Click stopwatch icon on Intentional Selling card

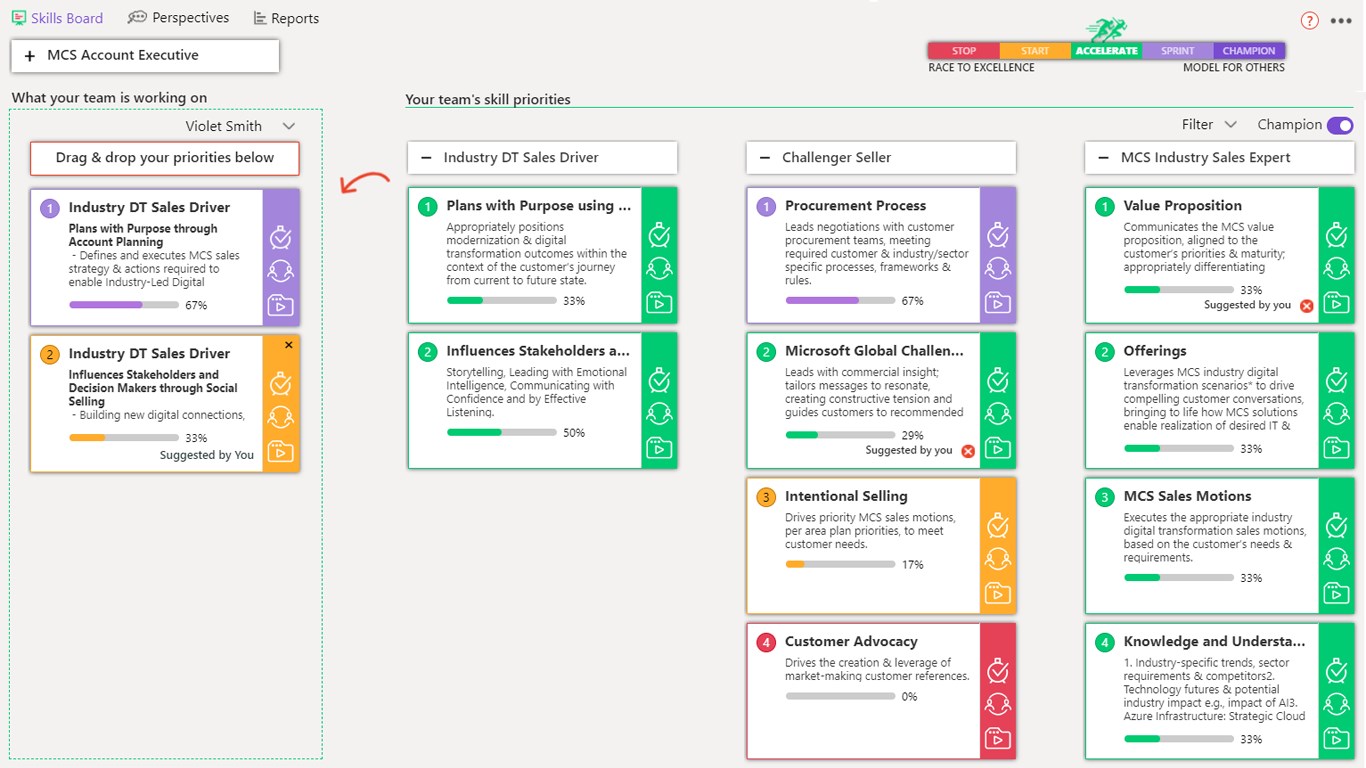click(x=997, y=525)
